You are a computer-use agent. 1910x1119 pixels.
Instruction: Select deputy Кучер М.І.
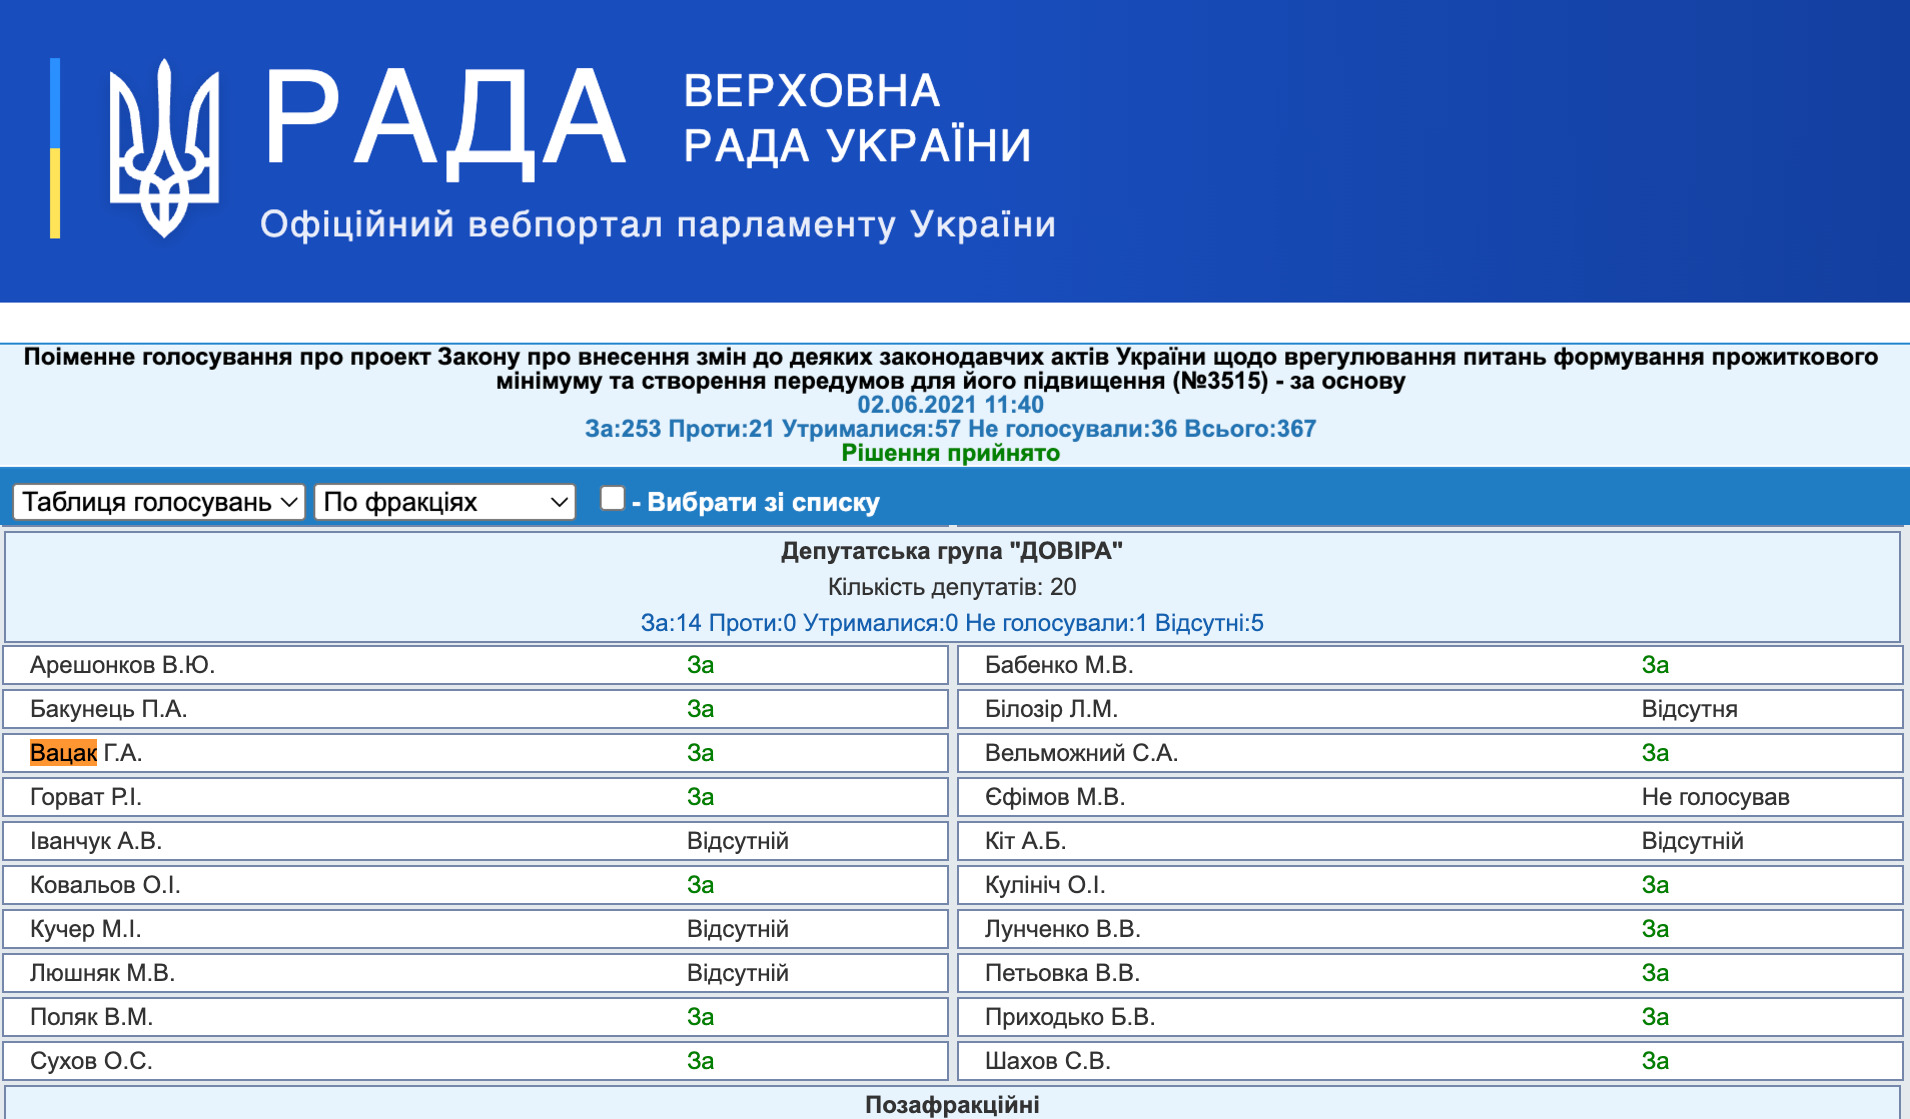(85, 929)
